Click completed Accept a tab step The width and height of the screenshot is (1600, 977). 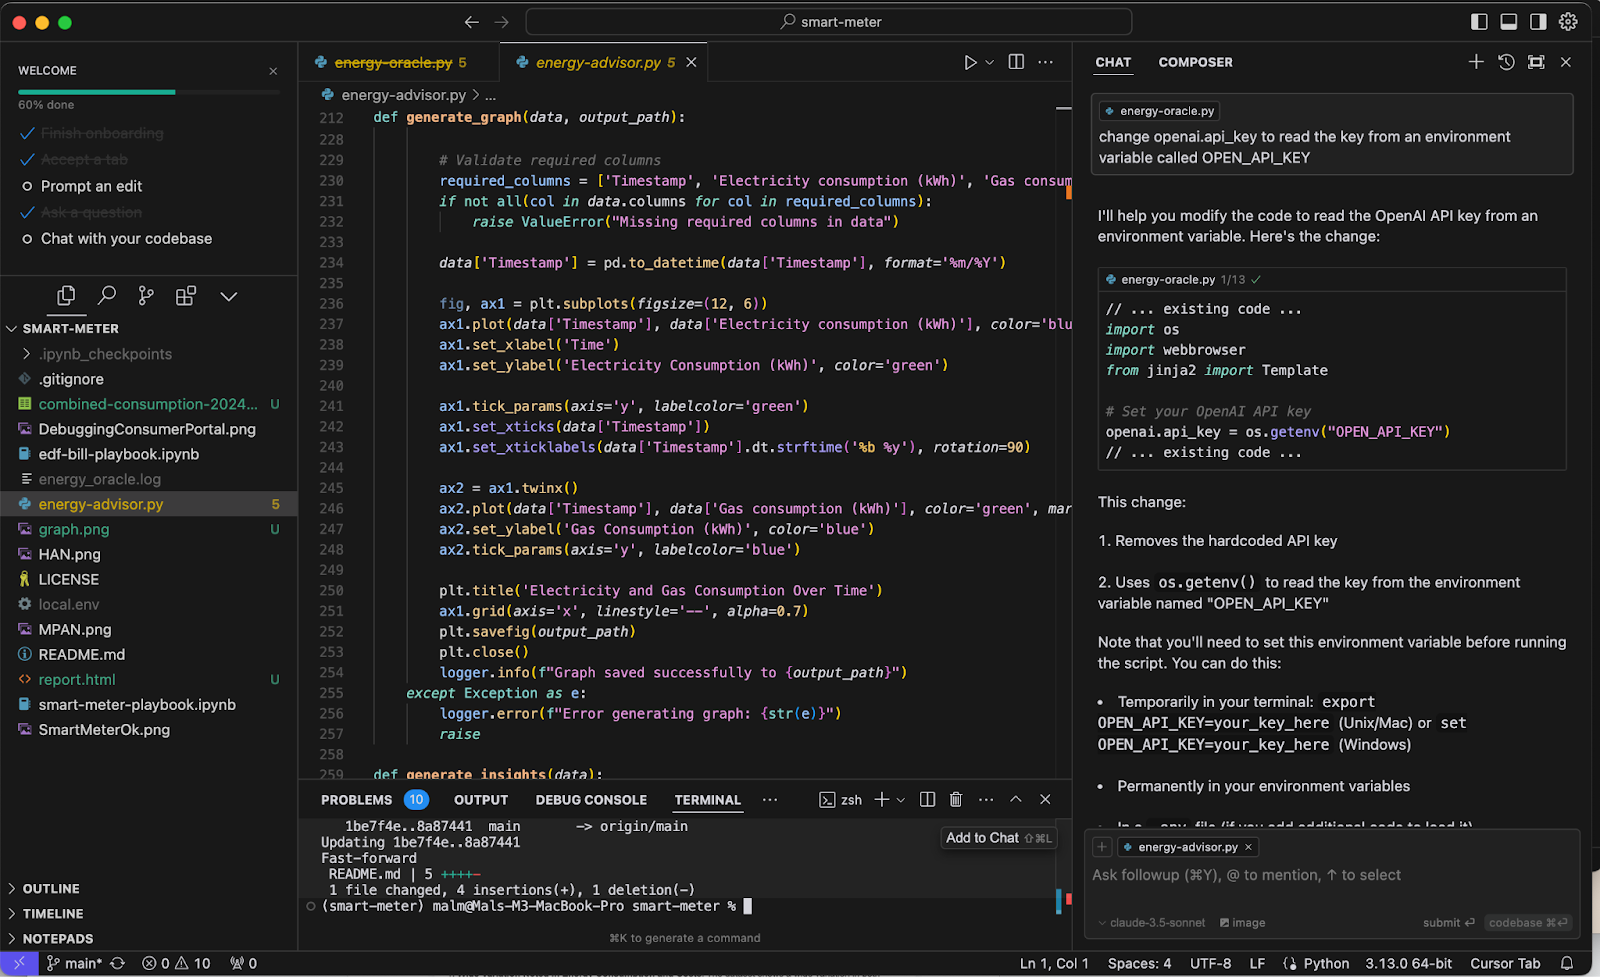(84, 159)
